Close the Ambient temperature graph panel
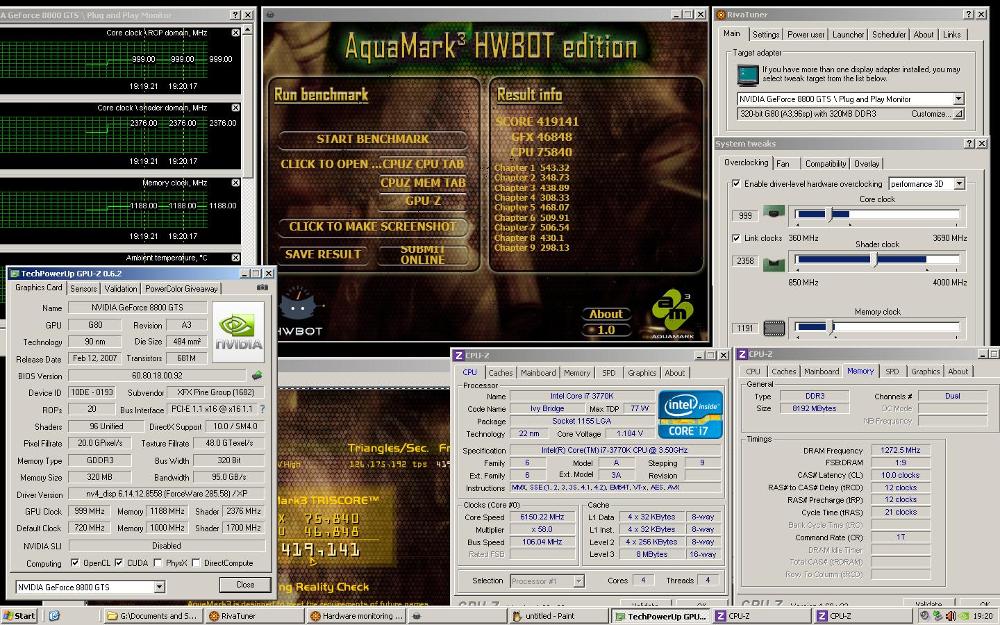The width and height of the screenshot is (1000, 625). 235,258
